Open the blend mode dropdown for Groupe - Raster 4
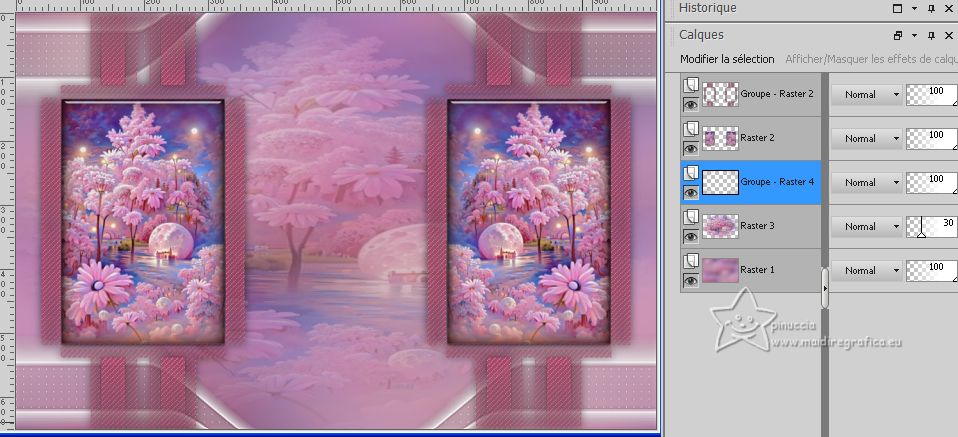 (866, 183)
